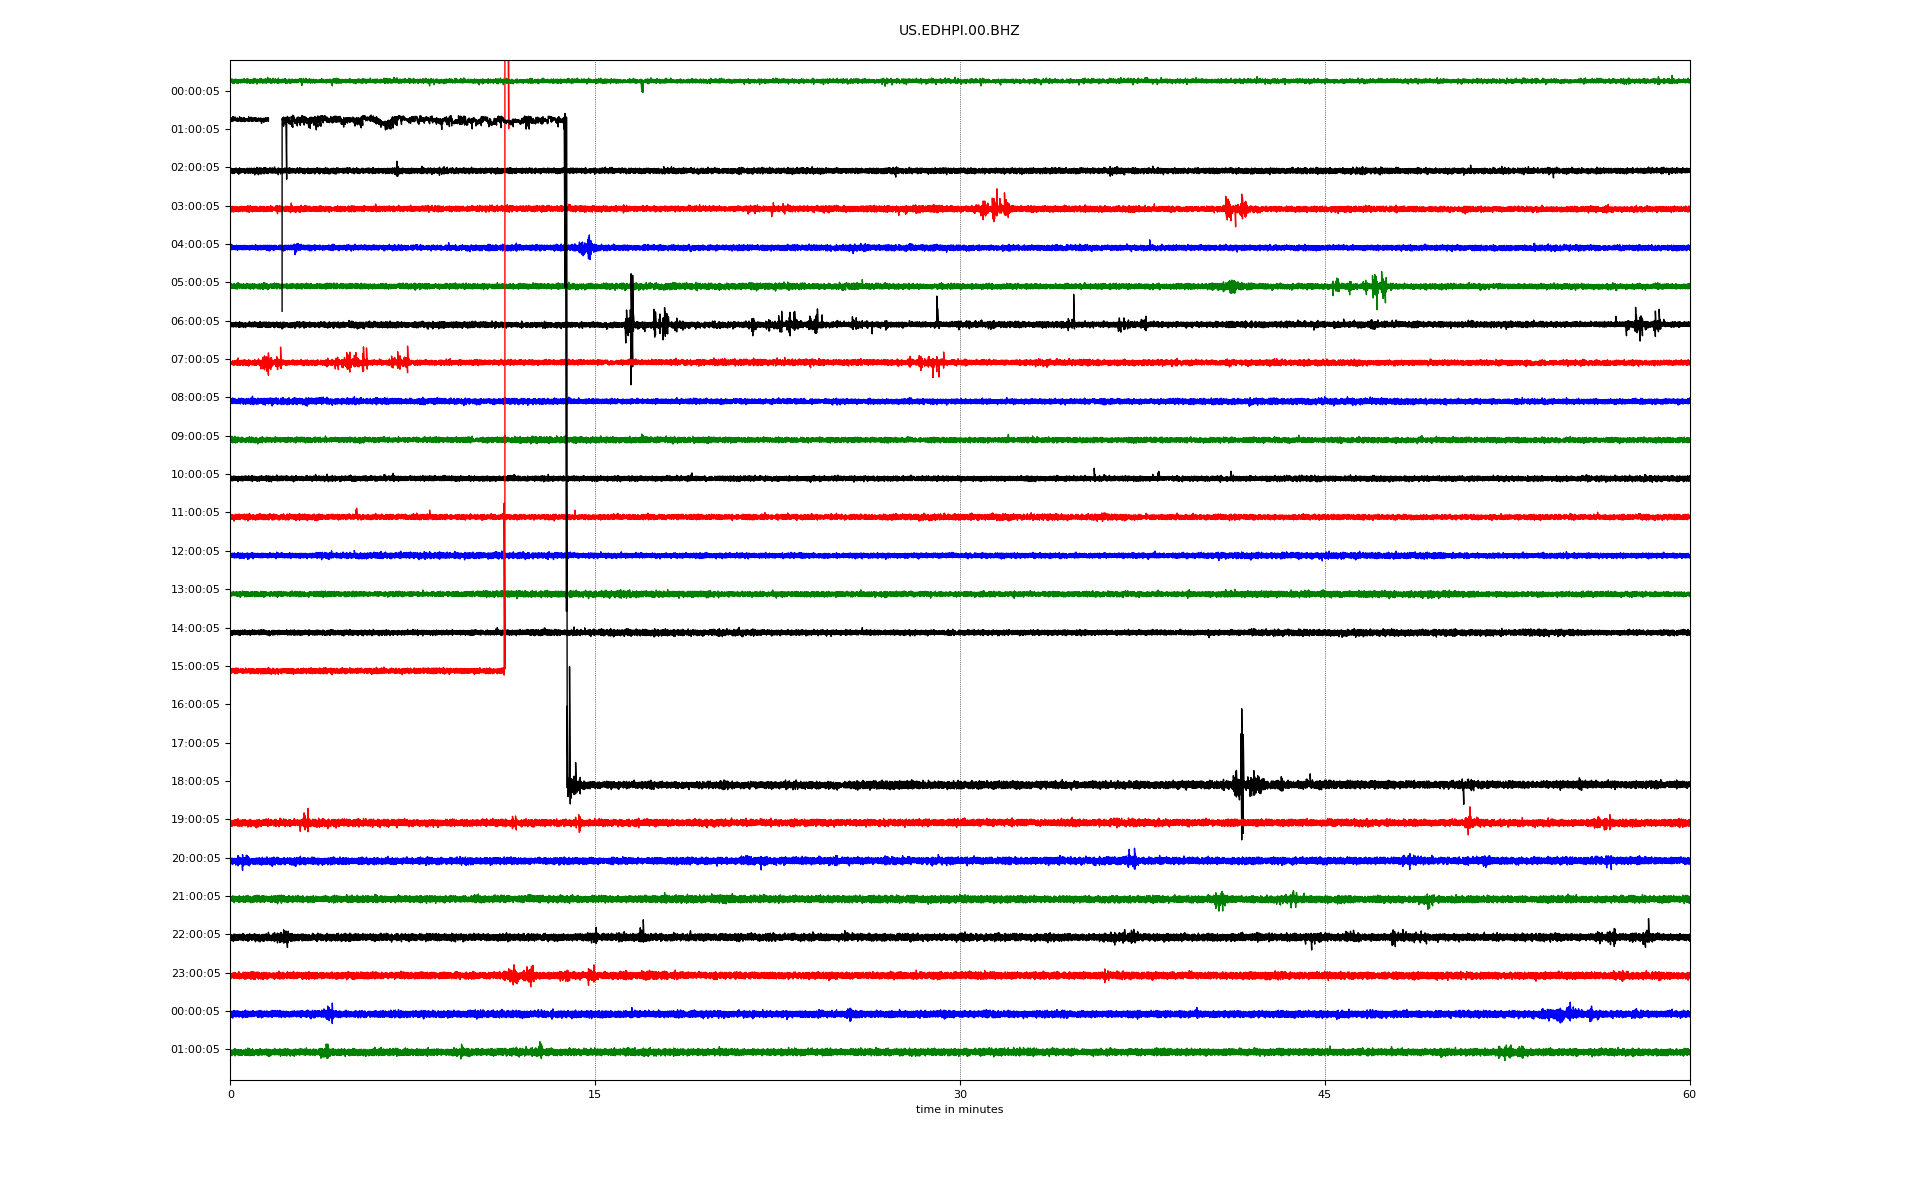This screenshot has height=1200, width=1920.
Task: Click the 07:00:05 time label
Action: point(195,359)
